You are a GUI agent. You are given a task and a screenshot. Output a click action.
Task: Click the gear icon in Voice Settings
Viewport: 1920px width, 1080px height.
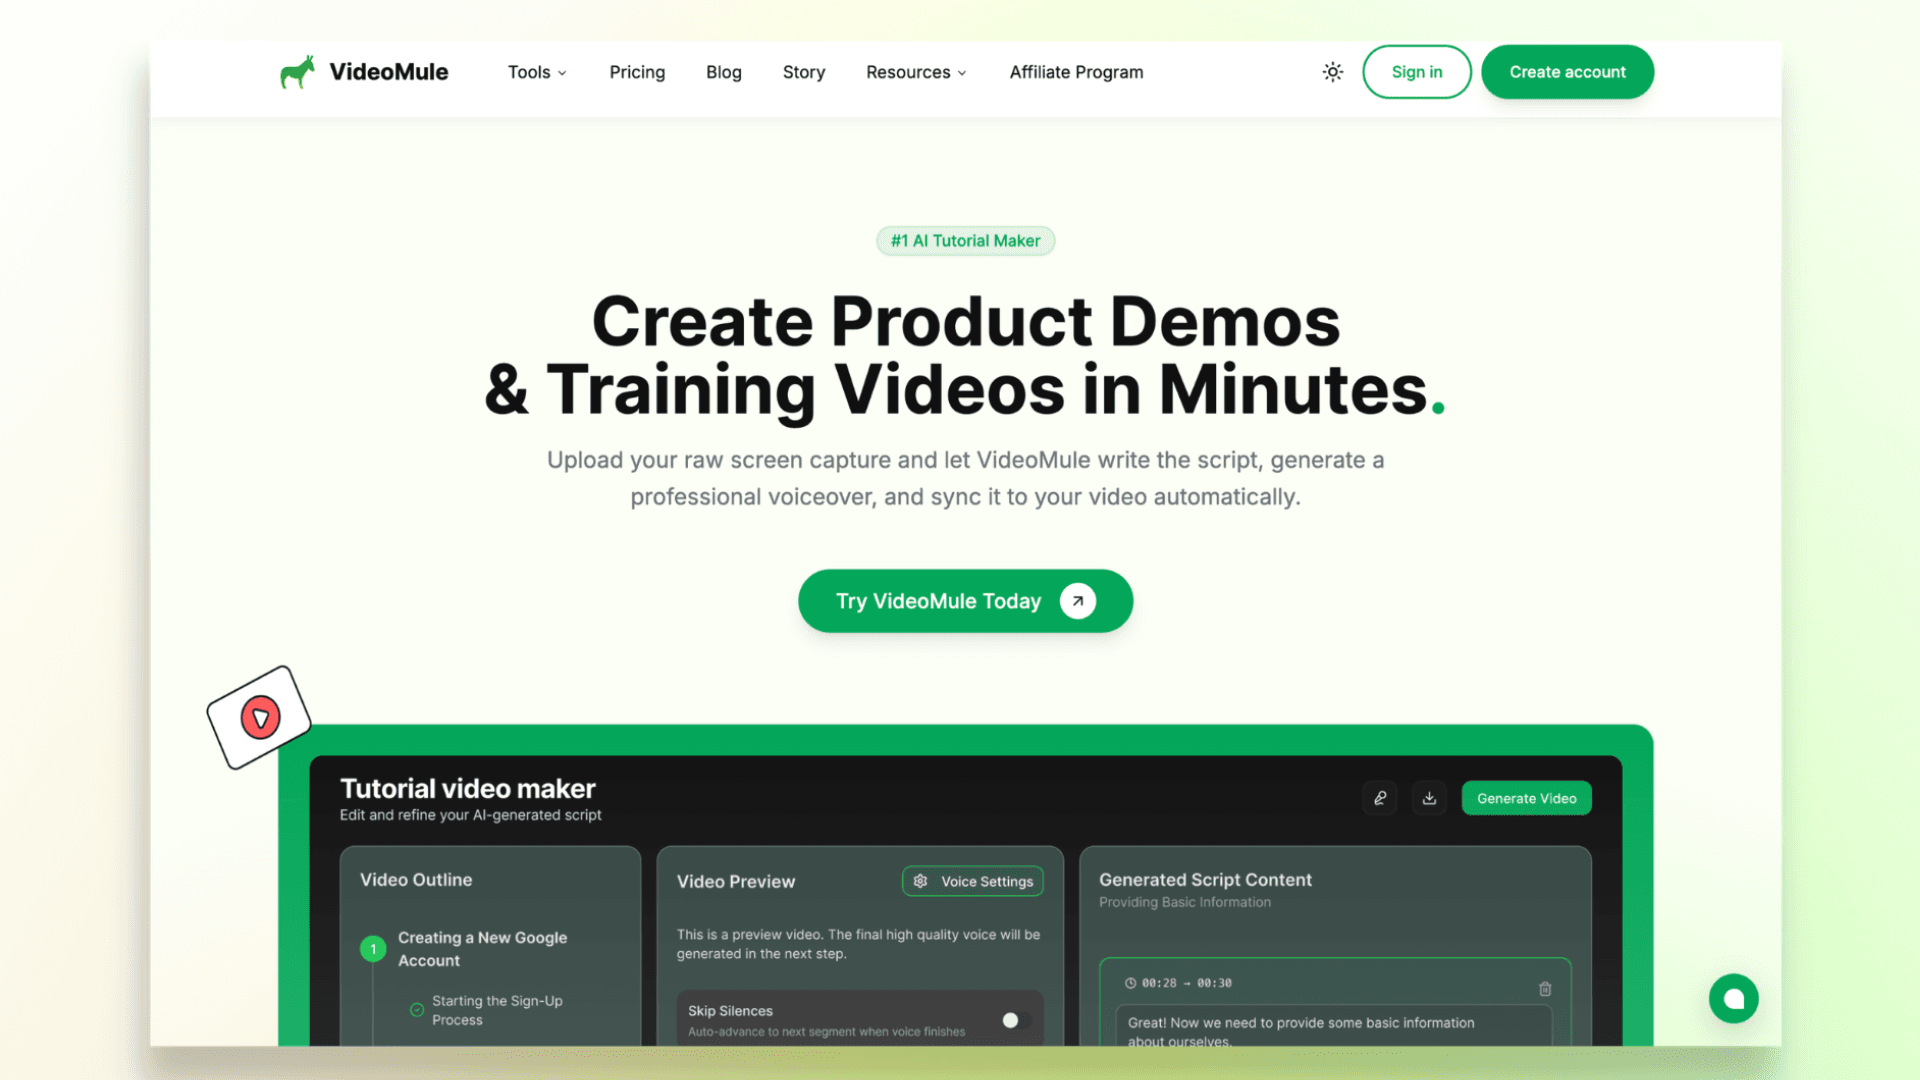point(920,881)
